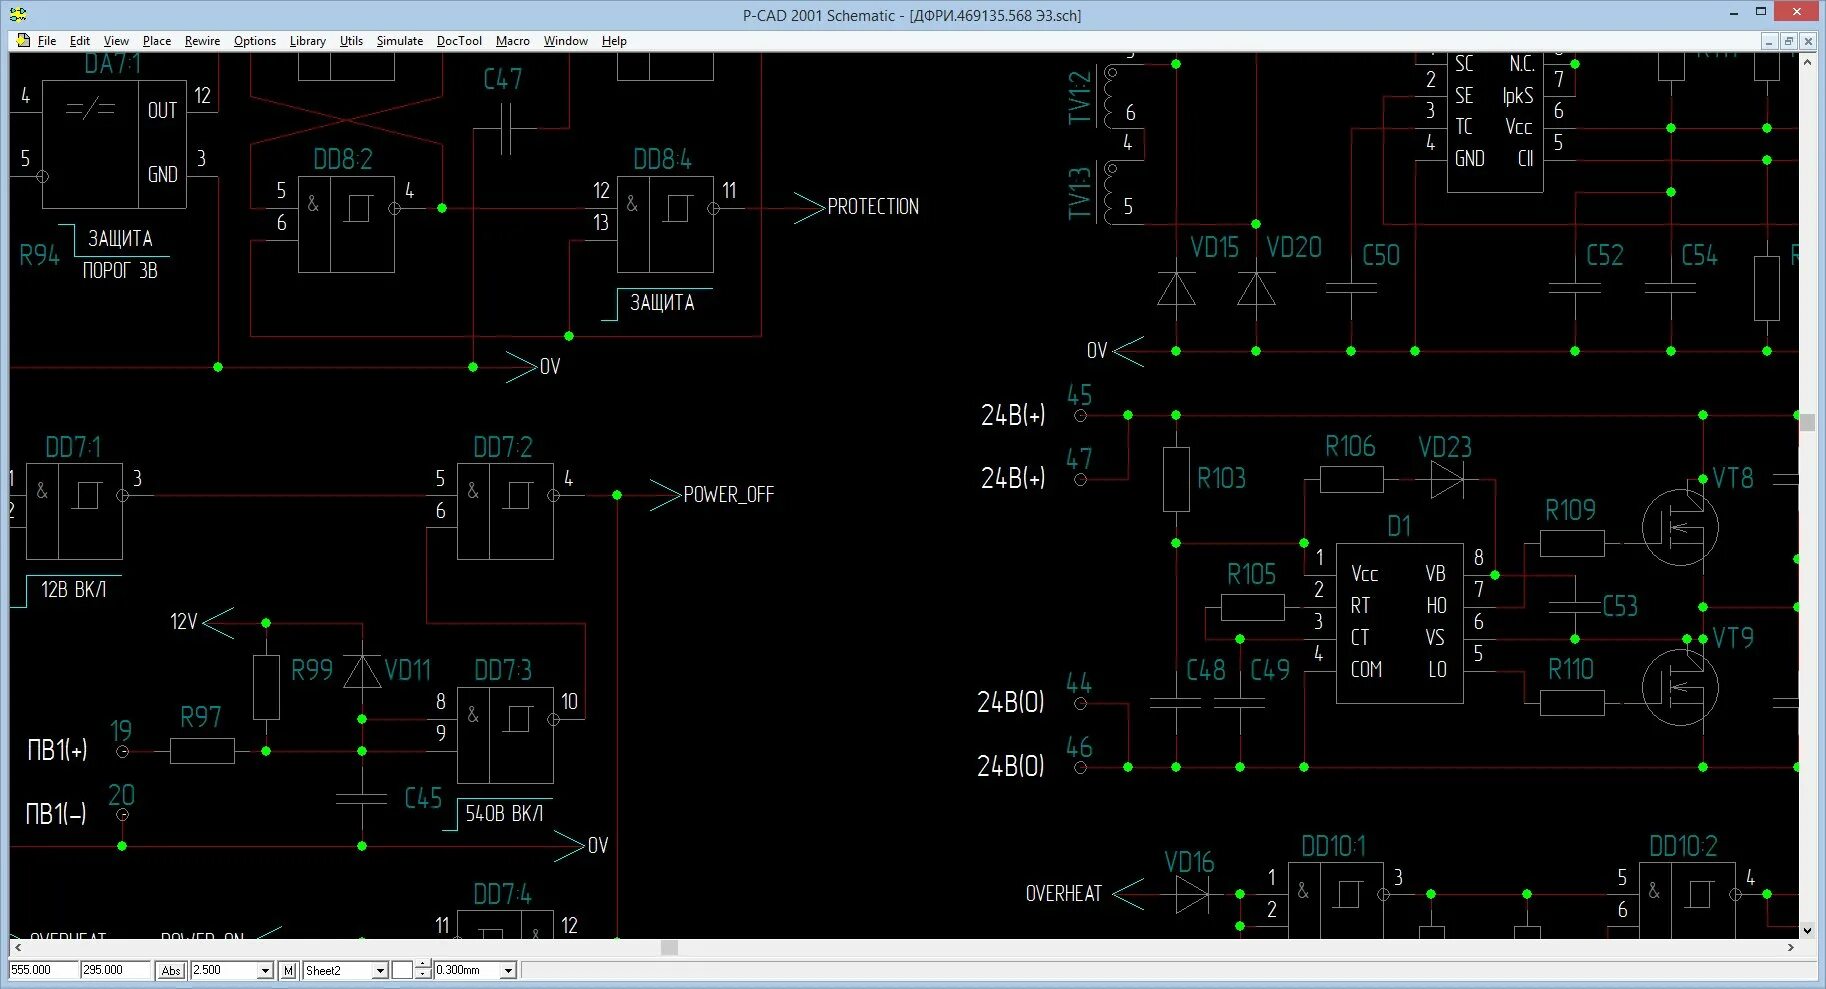The width and height of the screenshot is (1826, 989).
Task: Select the VD15 diode symbol
Action: [x=1176, y=288]
